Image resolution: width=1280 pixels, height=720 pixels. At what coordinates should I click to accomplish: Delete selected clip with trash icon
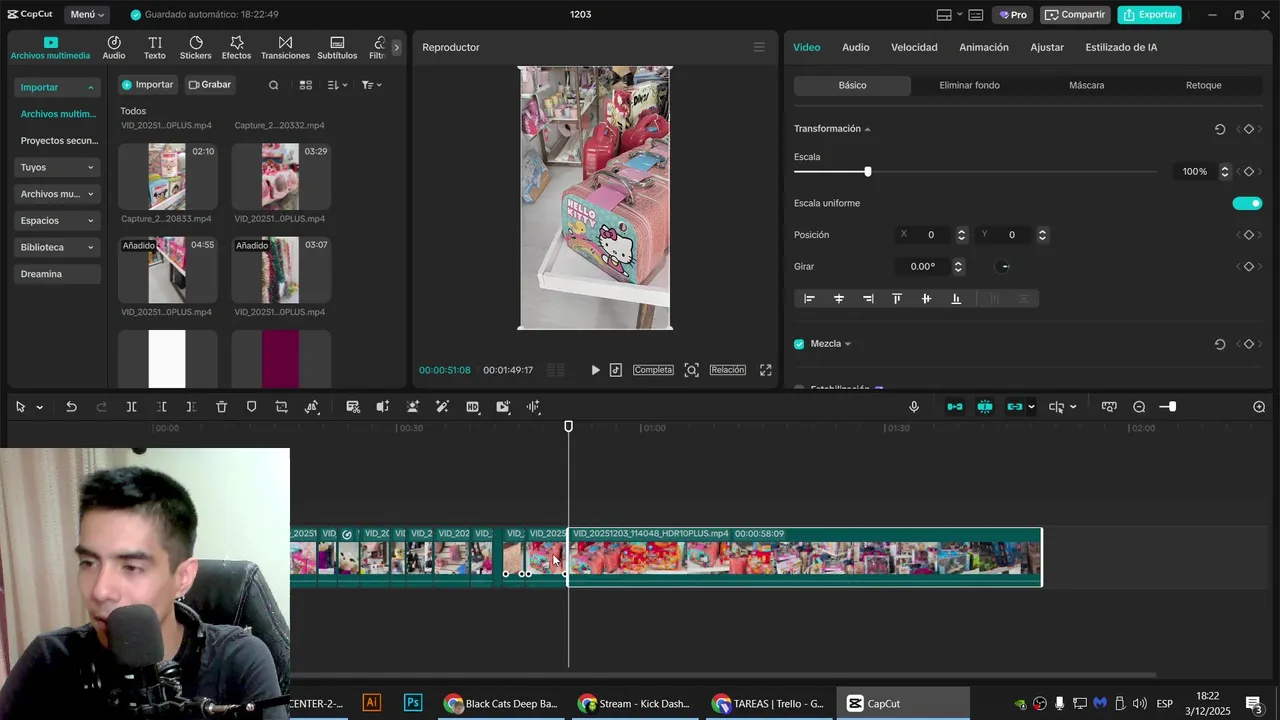(x=222, y=407)
